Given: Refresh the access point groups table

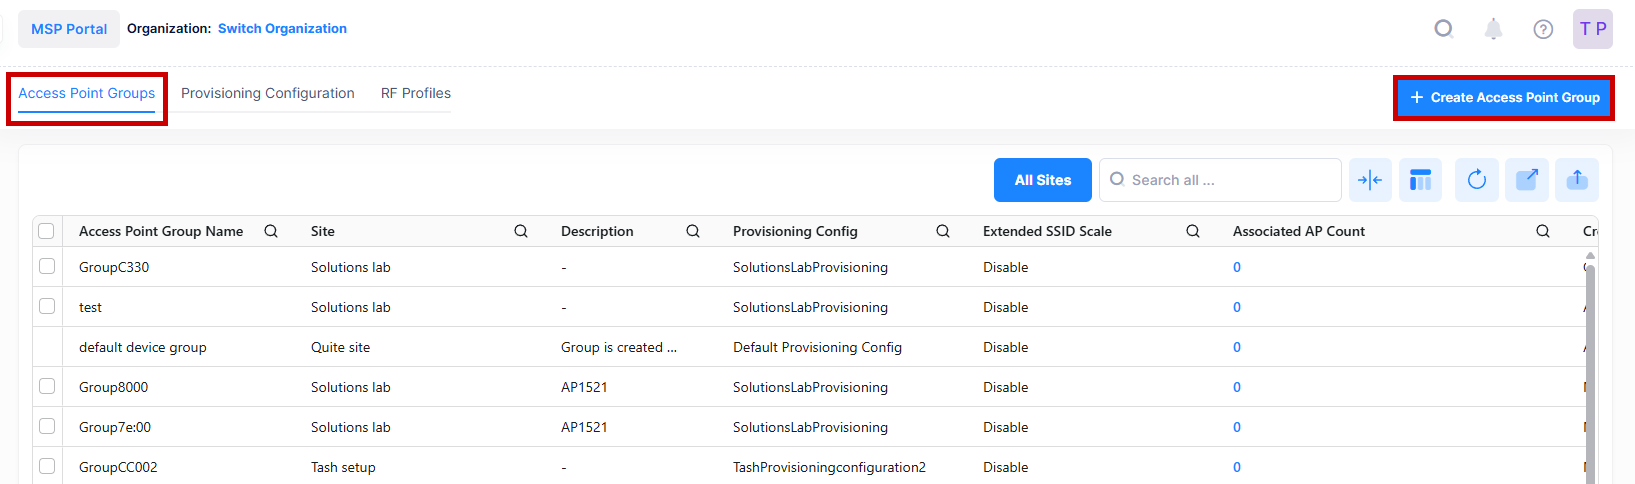Looking at the screenshot, I should [x=1476, y=180].
